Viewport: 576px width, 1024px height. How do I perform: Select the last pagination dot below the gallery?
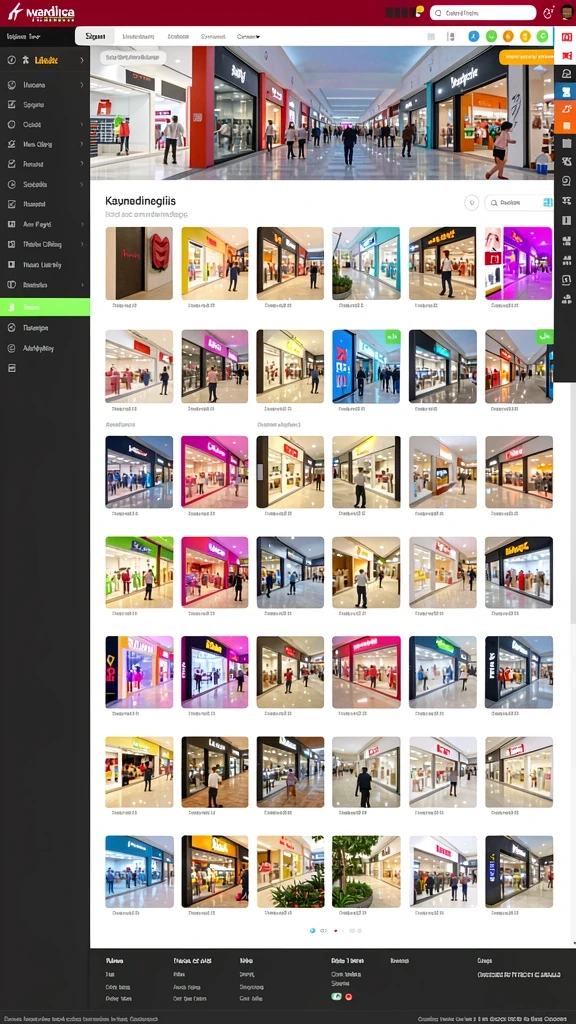[359, 930]
